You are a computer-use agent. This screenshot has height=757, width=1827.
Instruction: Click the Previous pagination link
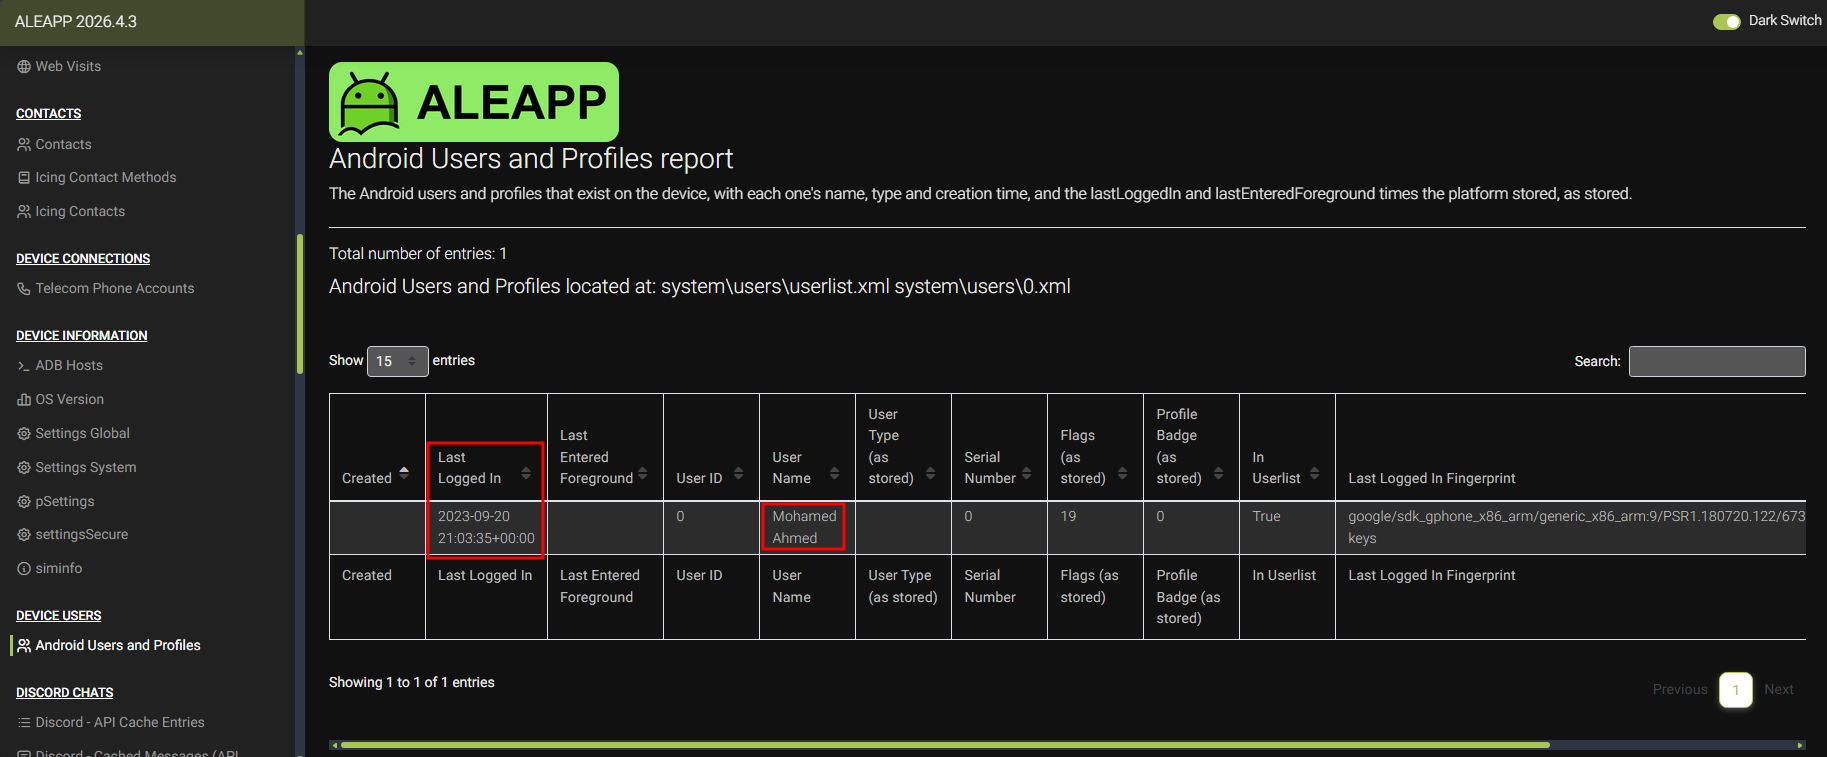[x=1680, y=690]
